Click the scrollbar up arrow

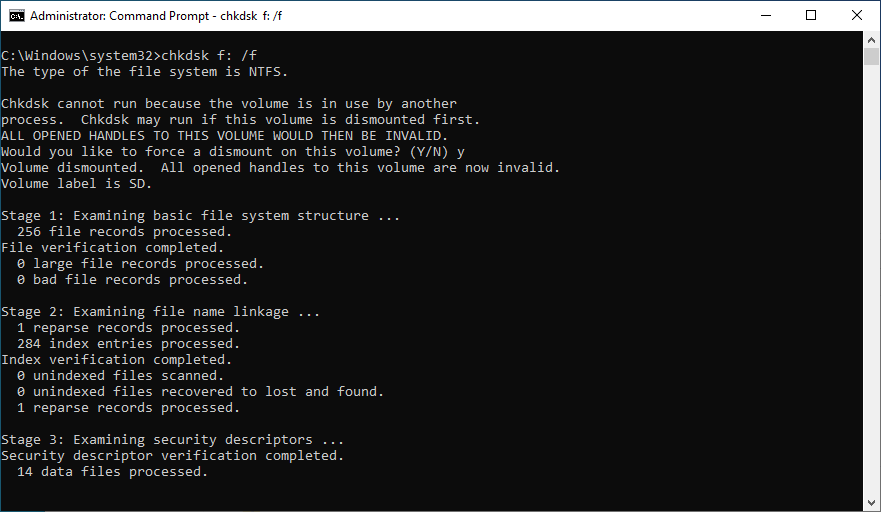click(872, 40)
